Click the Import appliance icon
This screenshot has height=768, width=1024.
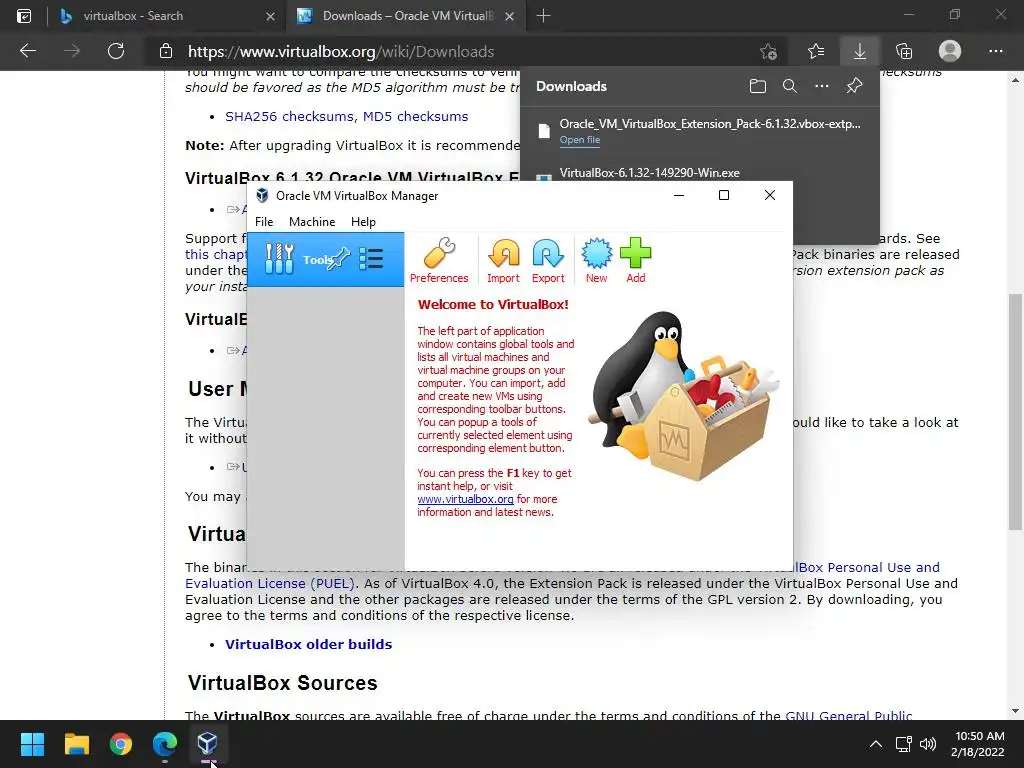(x=504, y=260)
